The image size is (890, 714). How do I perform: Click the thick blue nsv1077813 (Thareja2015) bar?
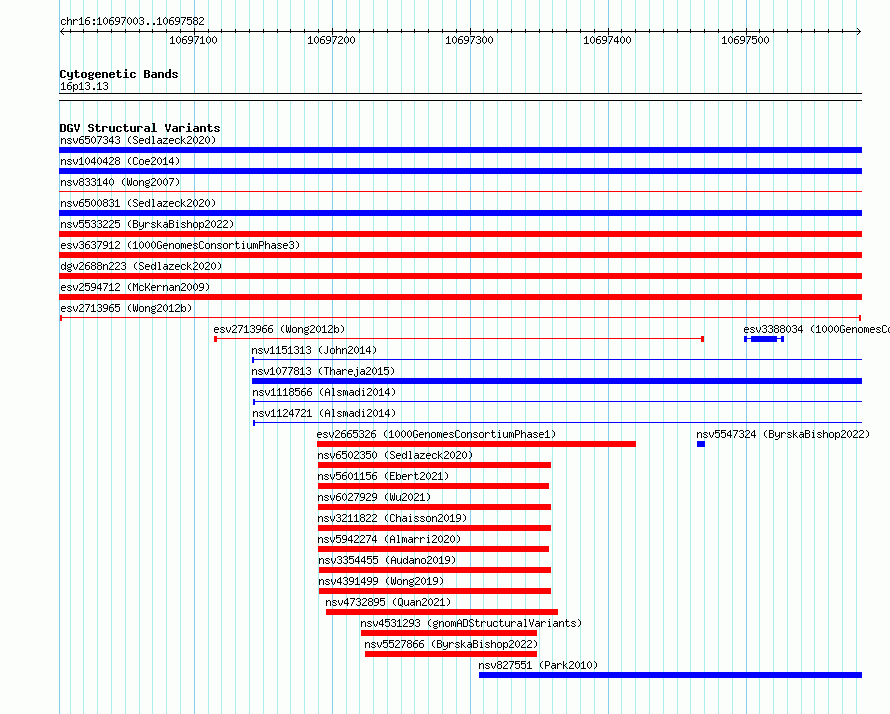557,381
